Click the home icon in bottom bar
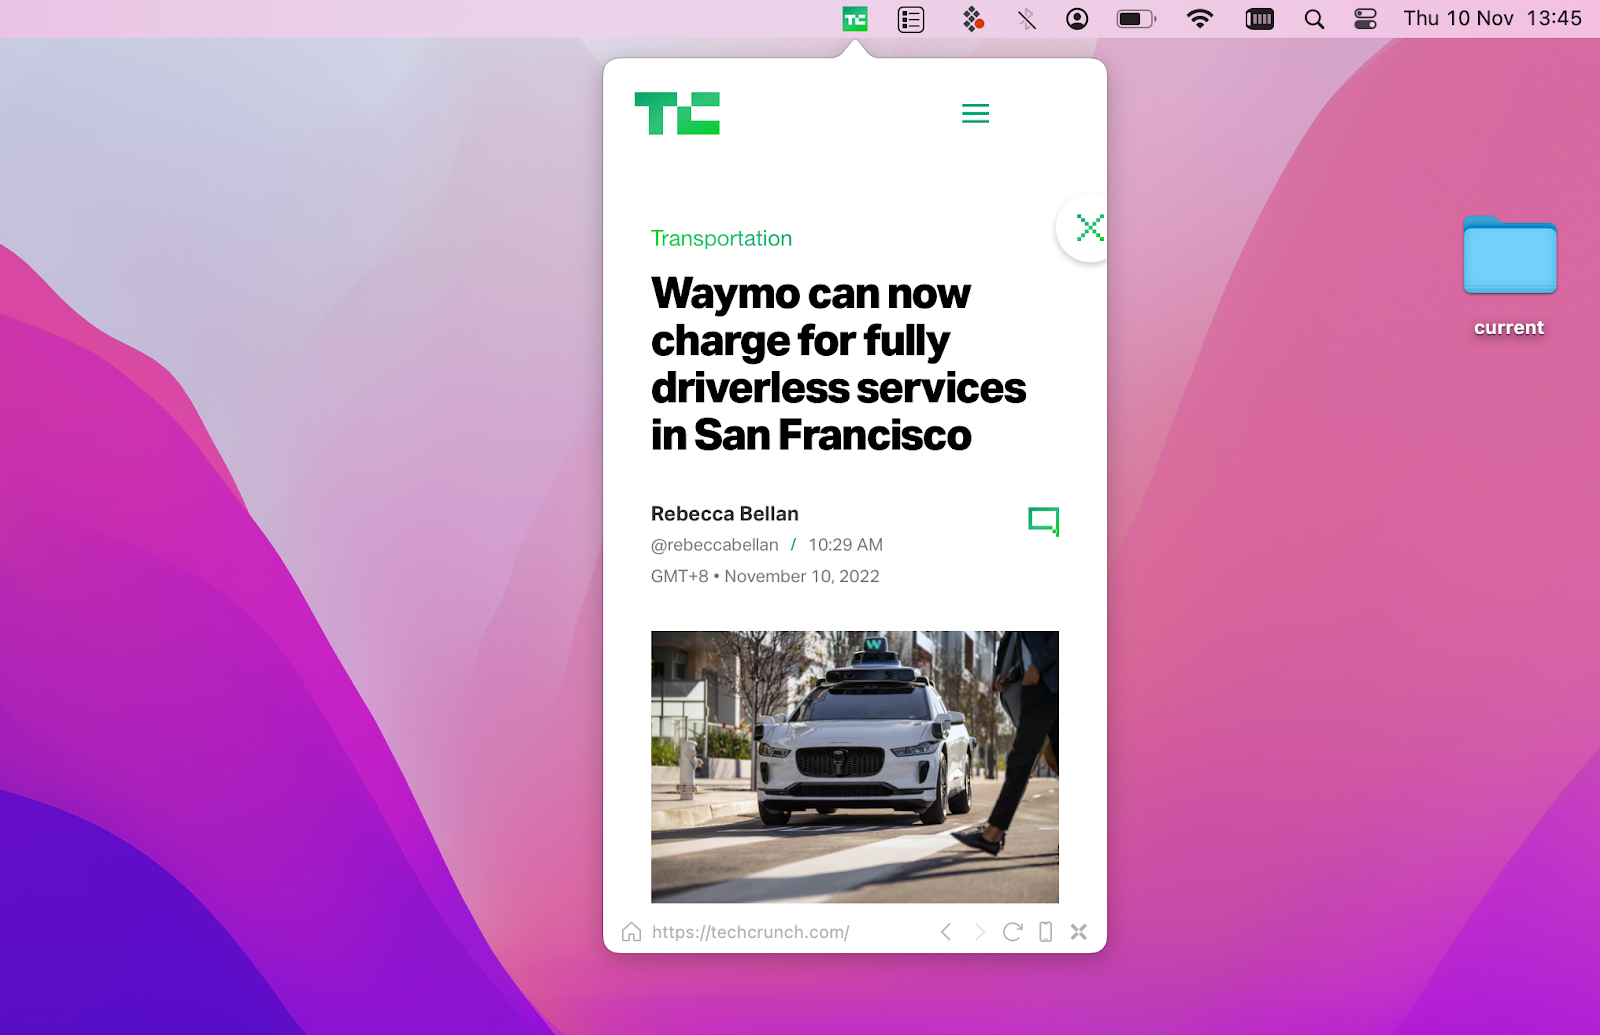 [631, 932]
